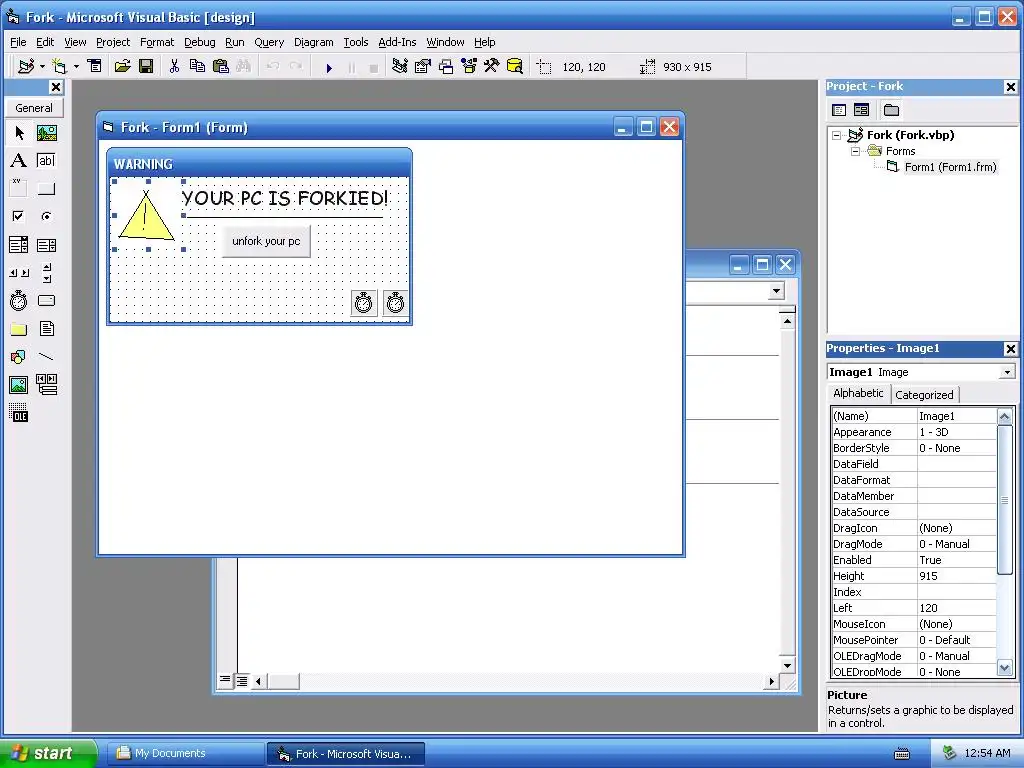The image size is (1024, 768).
Task: Click the Paste clipboard icon
Action: click(x=221, y=67)
